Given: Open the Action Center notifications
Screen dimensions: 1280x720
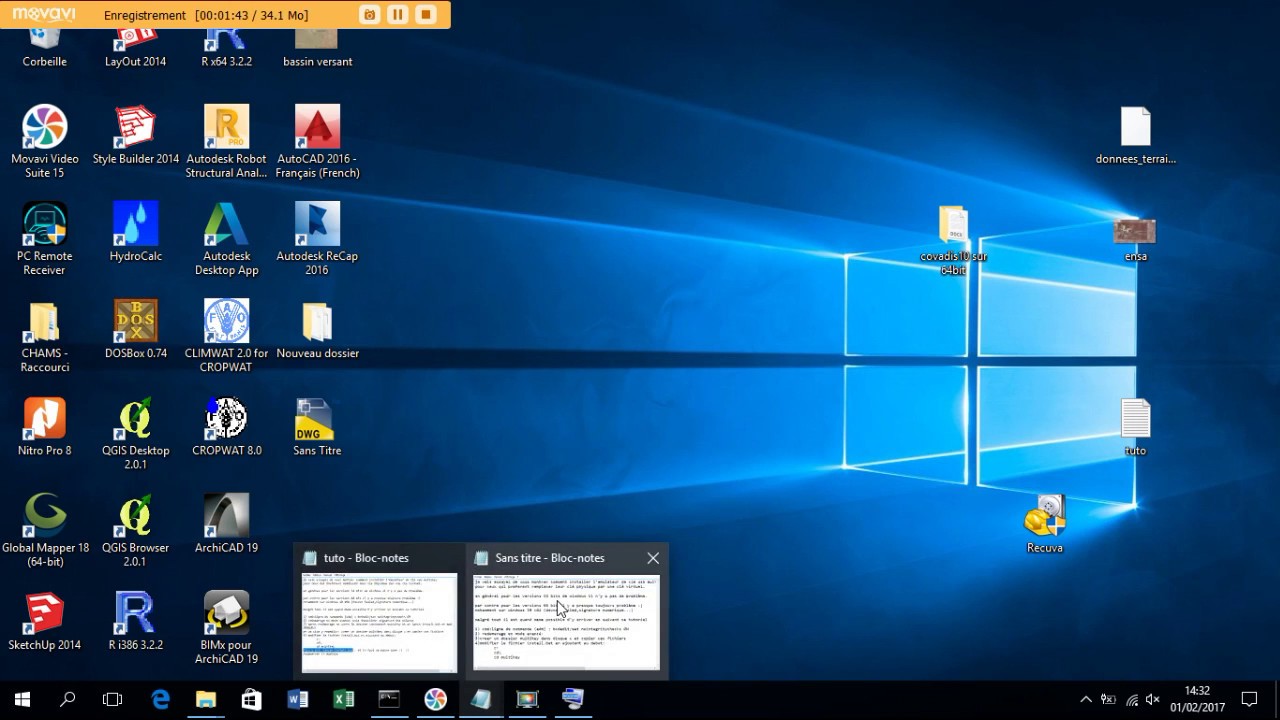Looking at the screenshot, I should pos(1249,700).
